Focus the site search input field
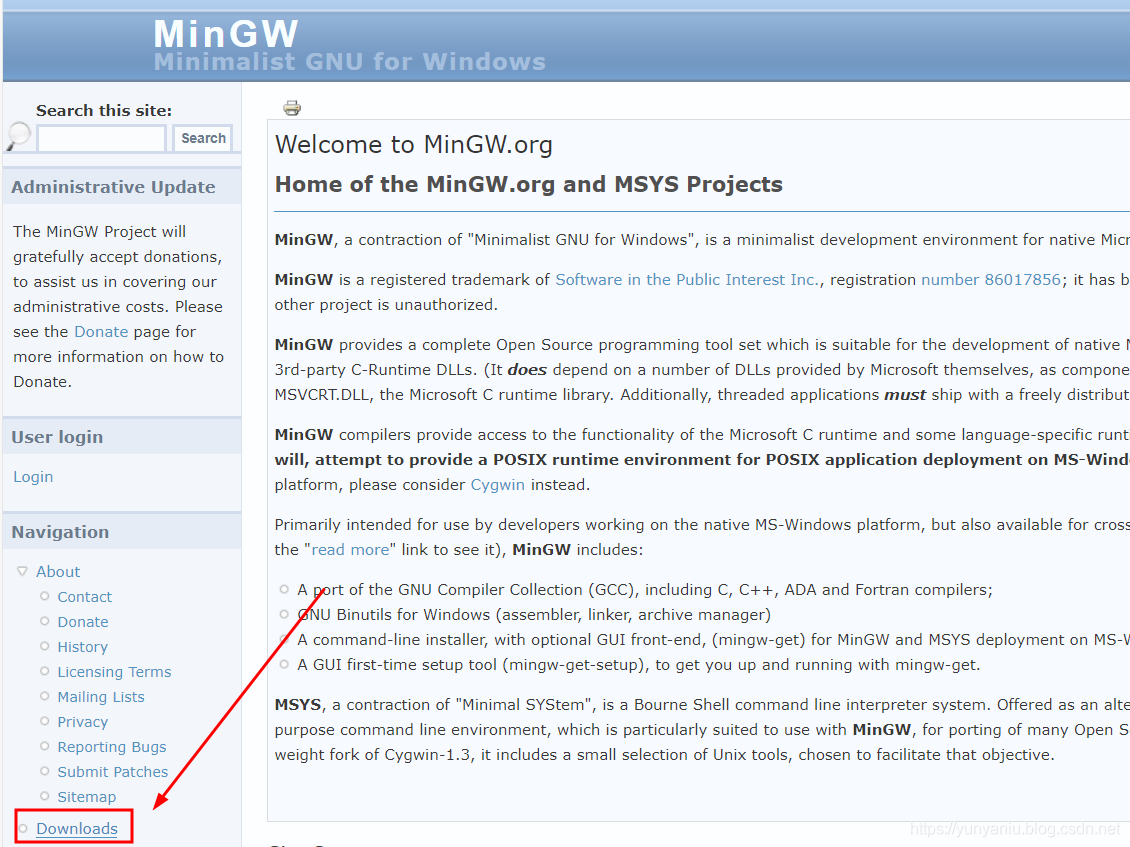Image resolution: width=1130 pixels, height=847 pixels. pyautogui.click(x=102, y=138)
